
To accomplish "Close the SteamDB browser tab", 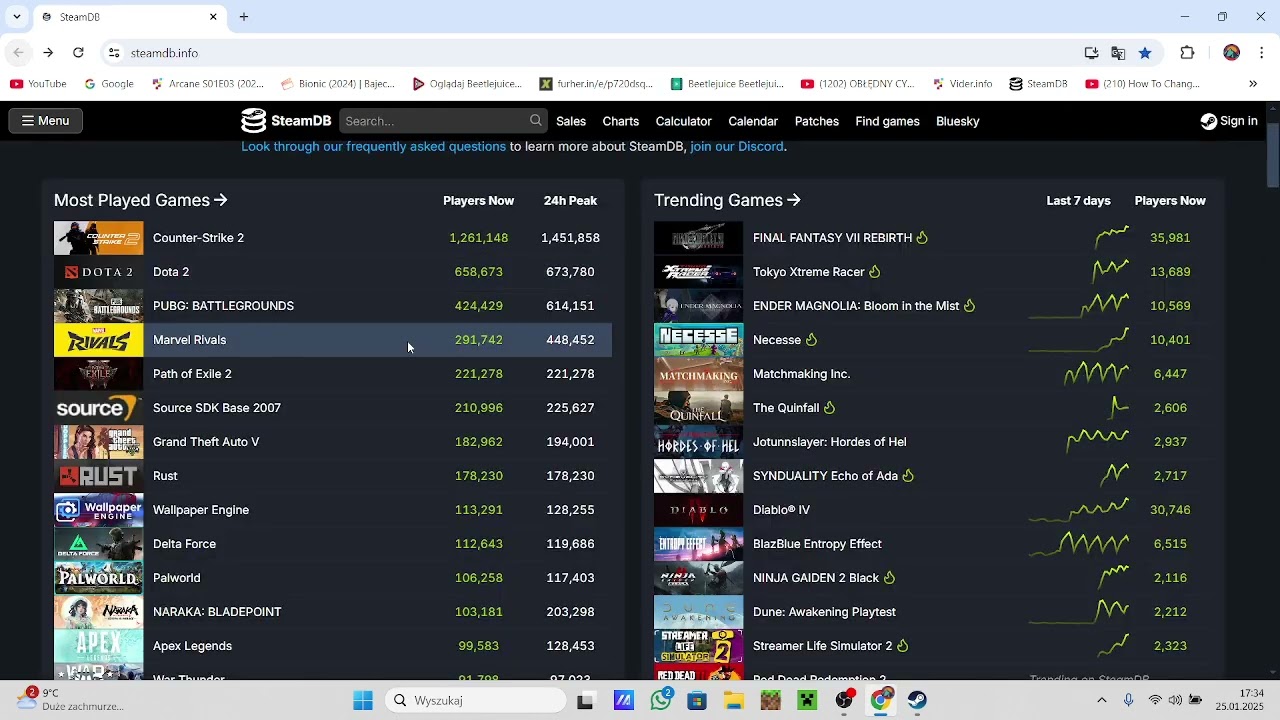I will point(213,17).
